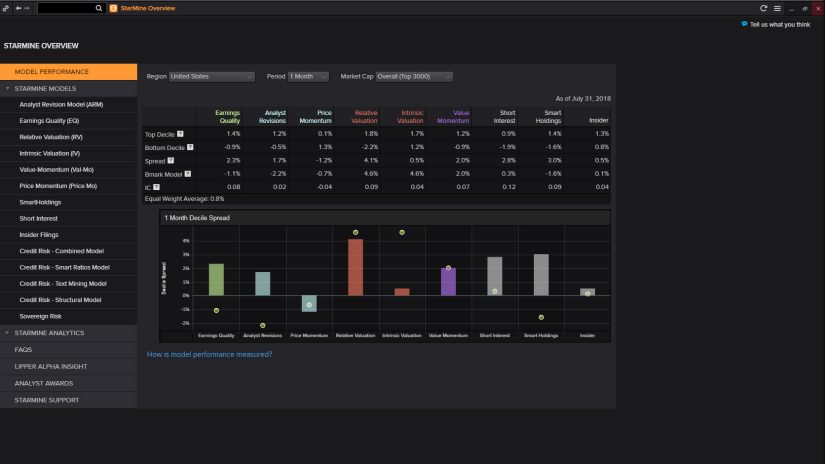Click the Tell us what you think link
Image resolution: width=825 pixels, height=464 pixels.
coord(780,24)
